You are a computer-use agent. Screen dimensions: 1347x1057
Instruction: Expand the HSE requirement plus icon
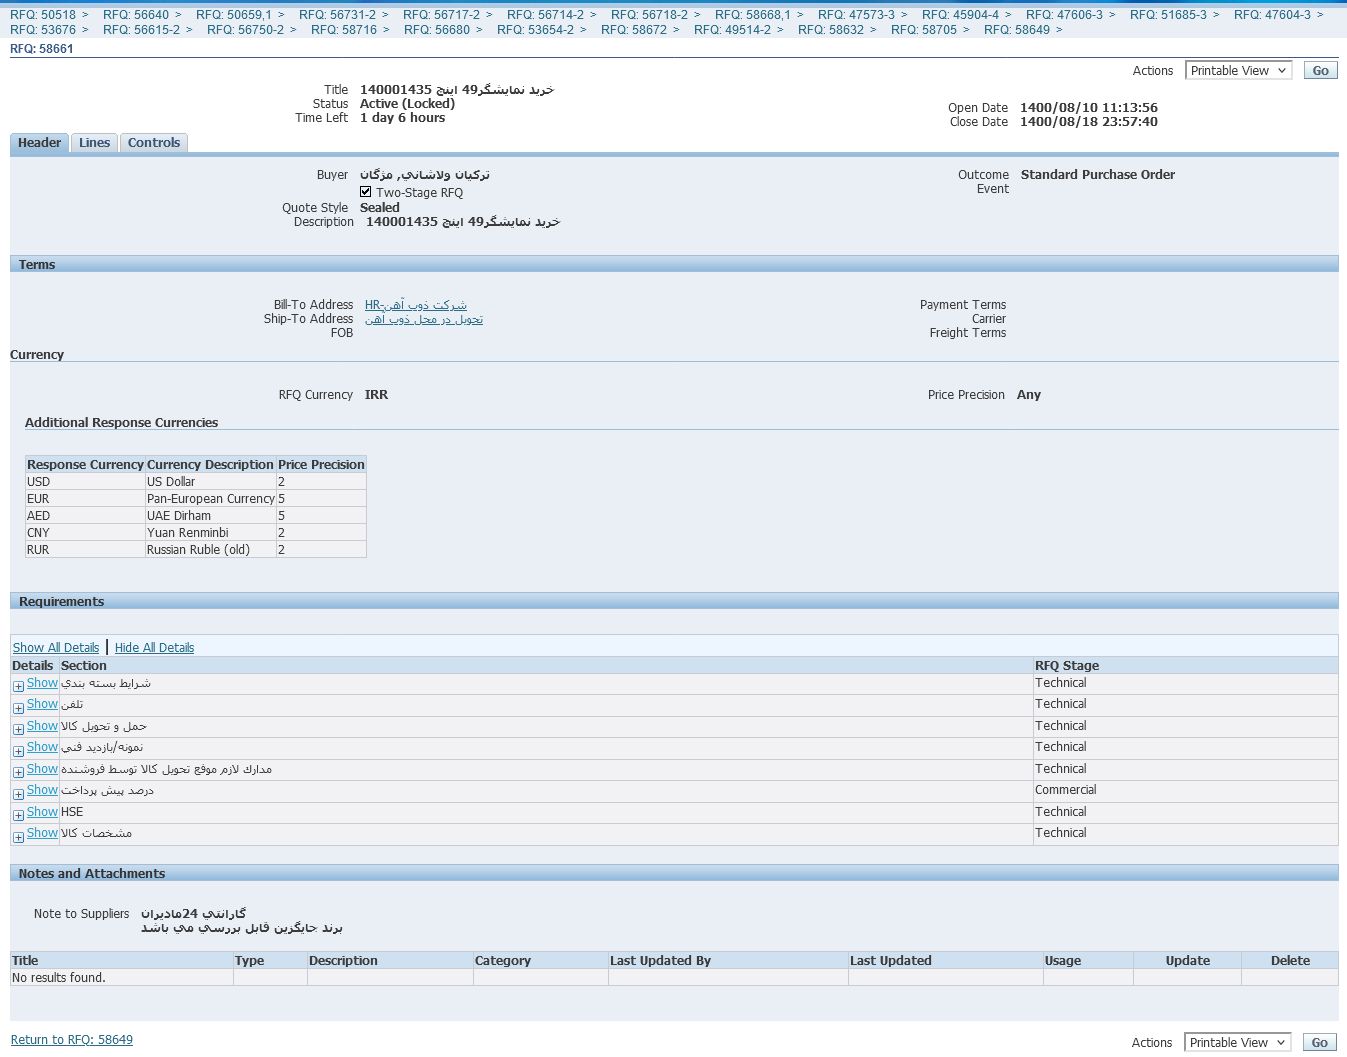tap(18, 815)
